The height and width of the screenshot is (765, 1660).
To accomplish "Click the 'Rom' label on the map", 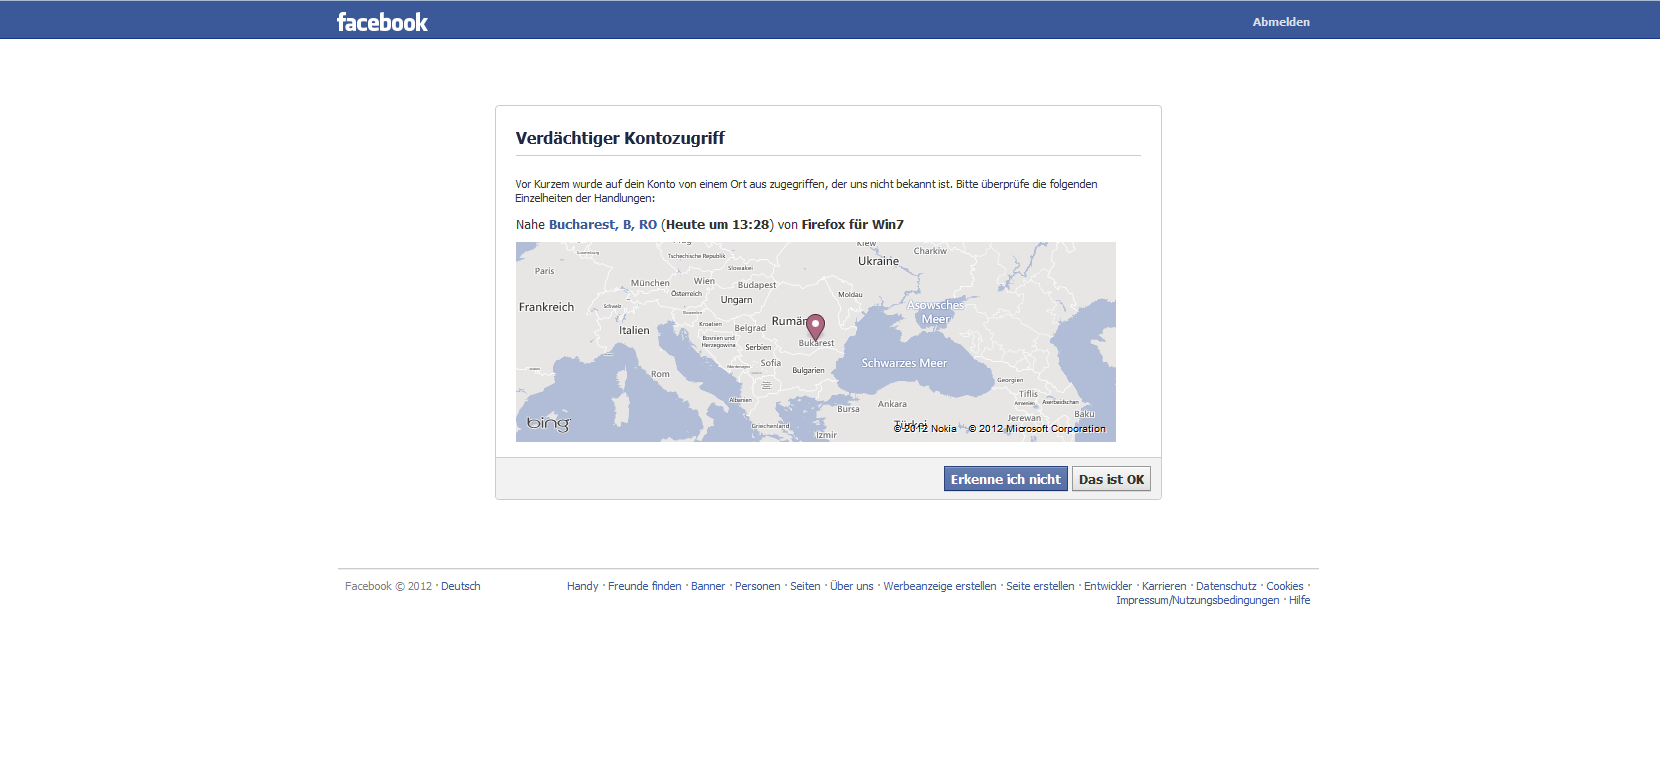I will pos(660,374).
